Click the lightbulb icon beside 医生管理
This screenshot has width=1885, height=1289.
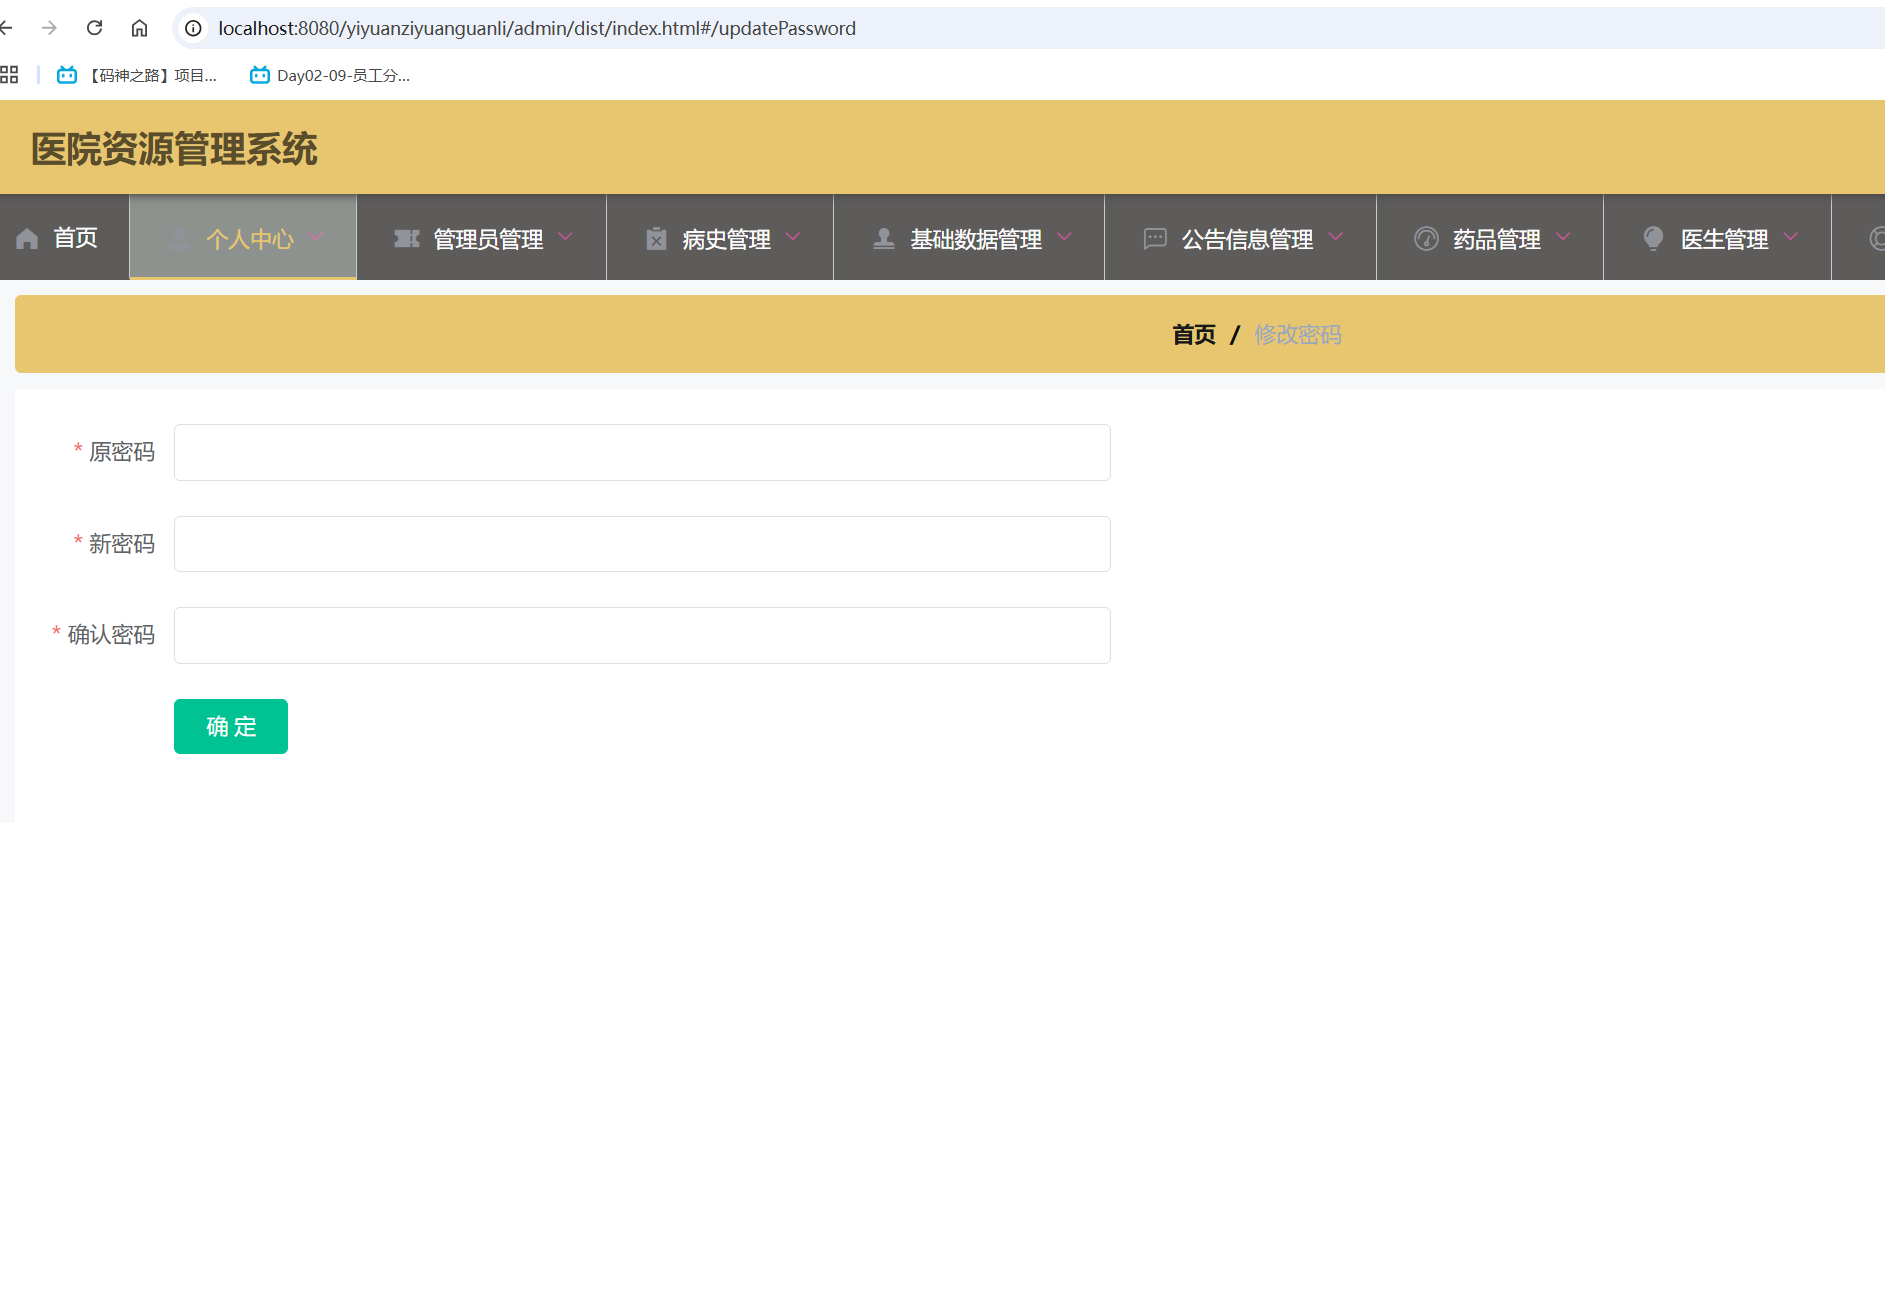pyautogui.click(x=1653, y=239)
